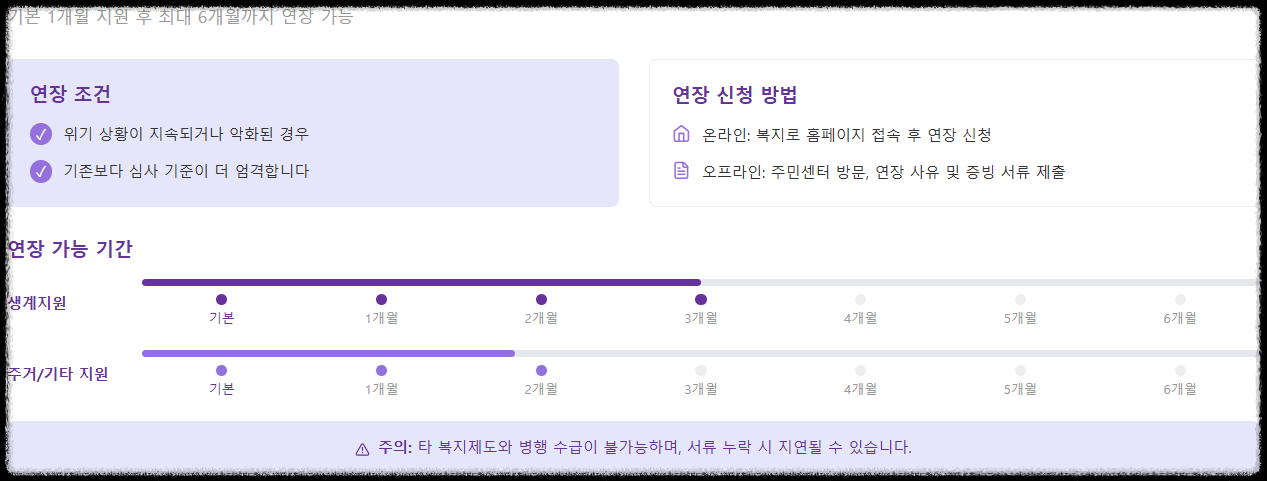1267x481 pixels.
Task: Click the 주거/기타 지원 row label
Action: click(57, 374)
